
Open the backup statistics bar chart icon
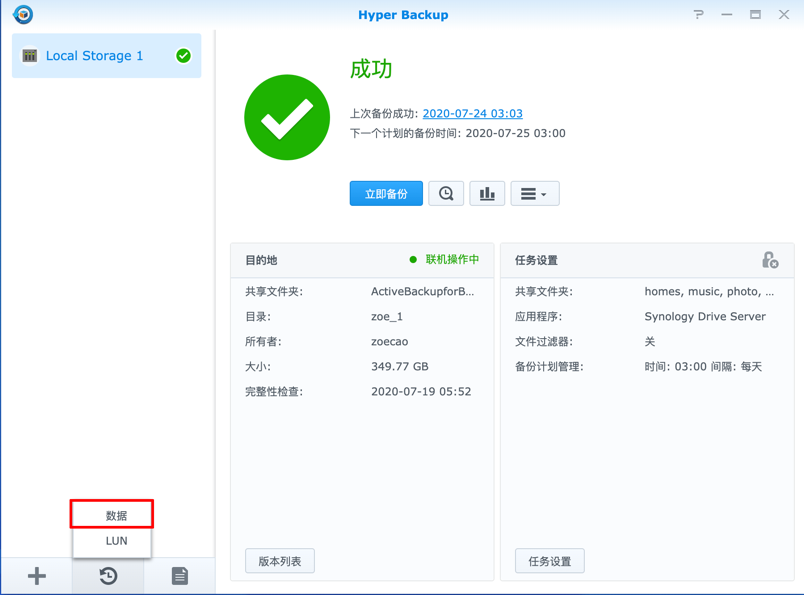pyautogui.click(x=487, y=193)
